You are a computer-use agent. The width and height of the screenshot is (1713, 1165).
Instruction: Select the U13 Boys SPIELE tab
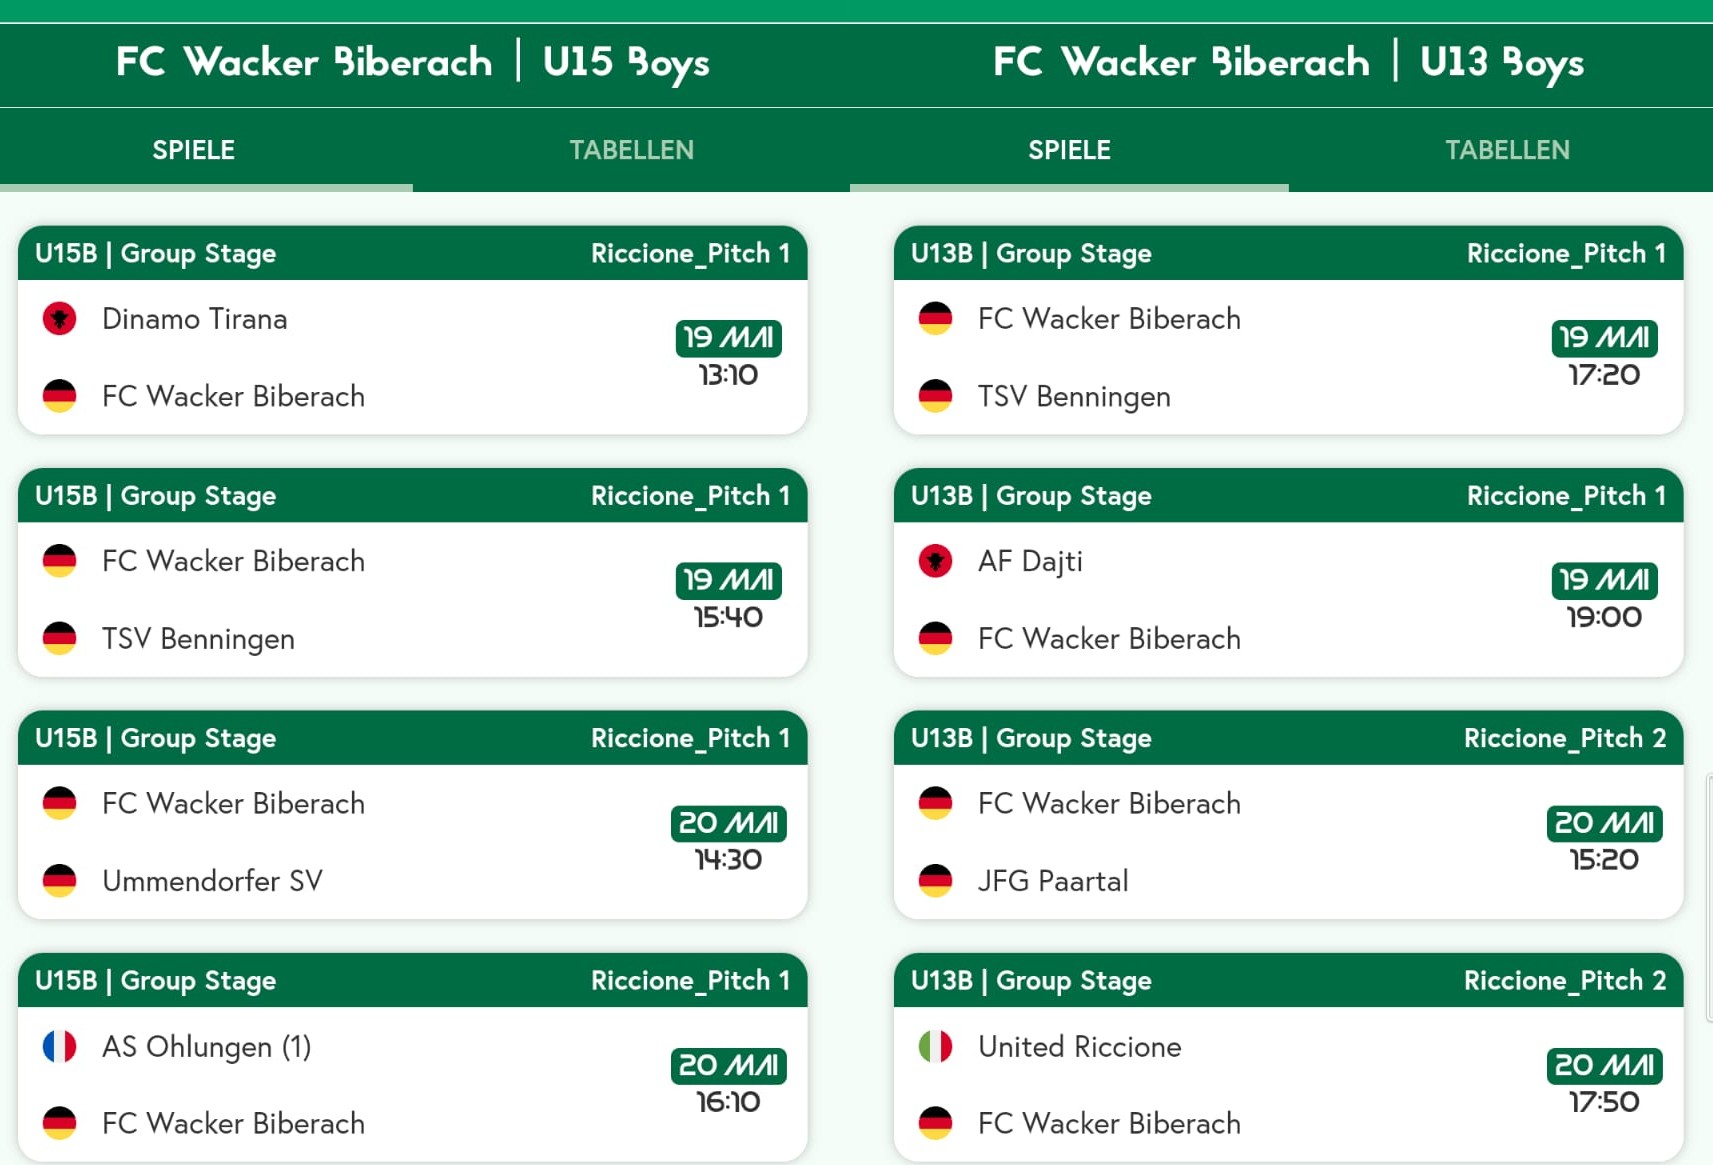click(1069, 150)
